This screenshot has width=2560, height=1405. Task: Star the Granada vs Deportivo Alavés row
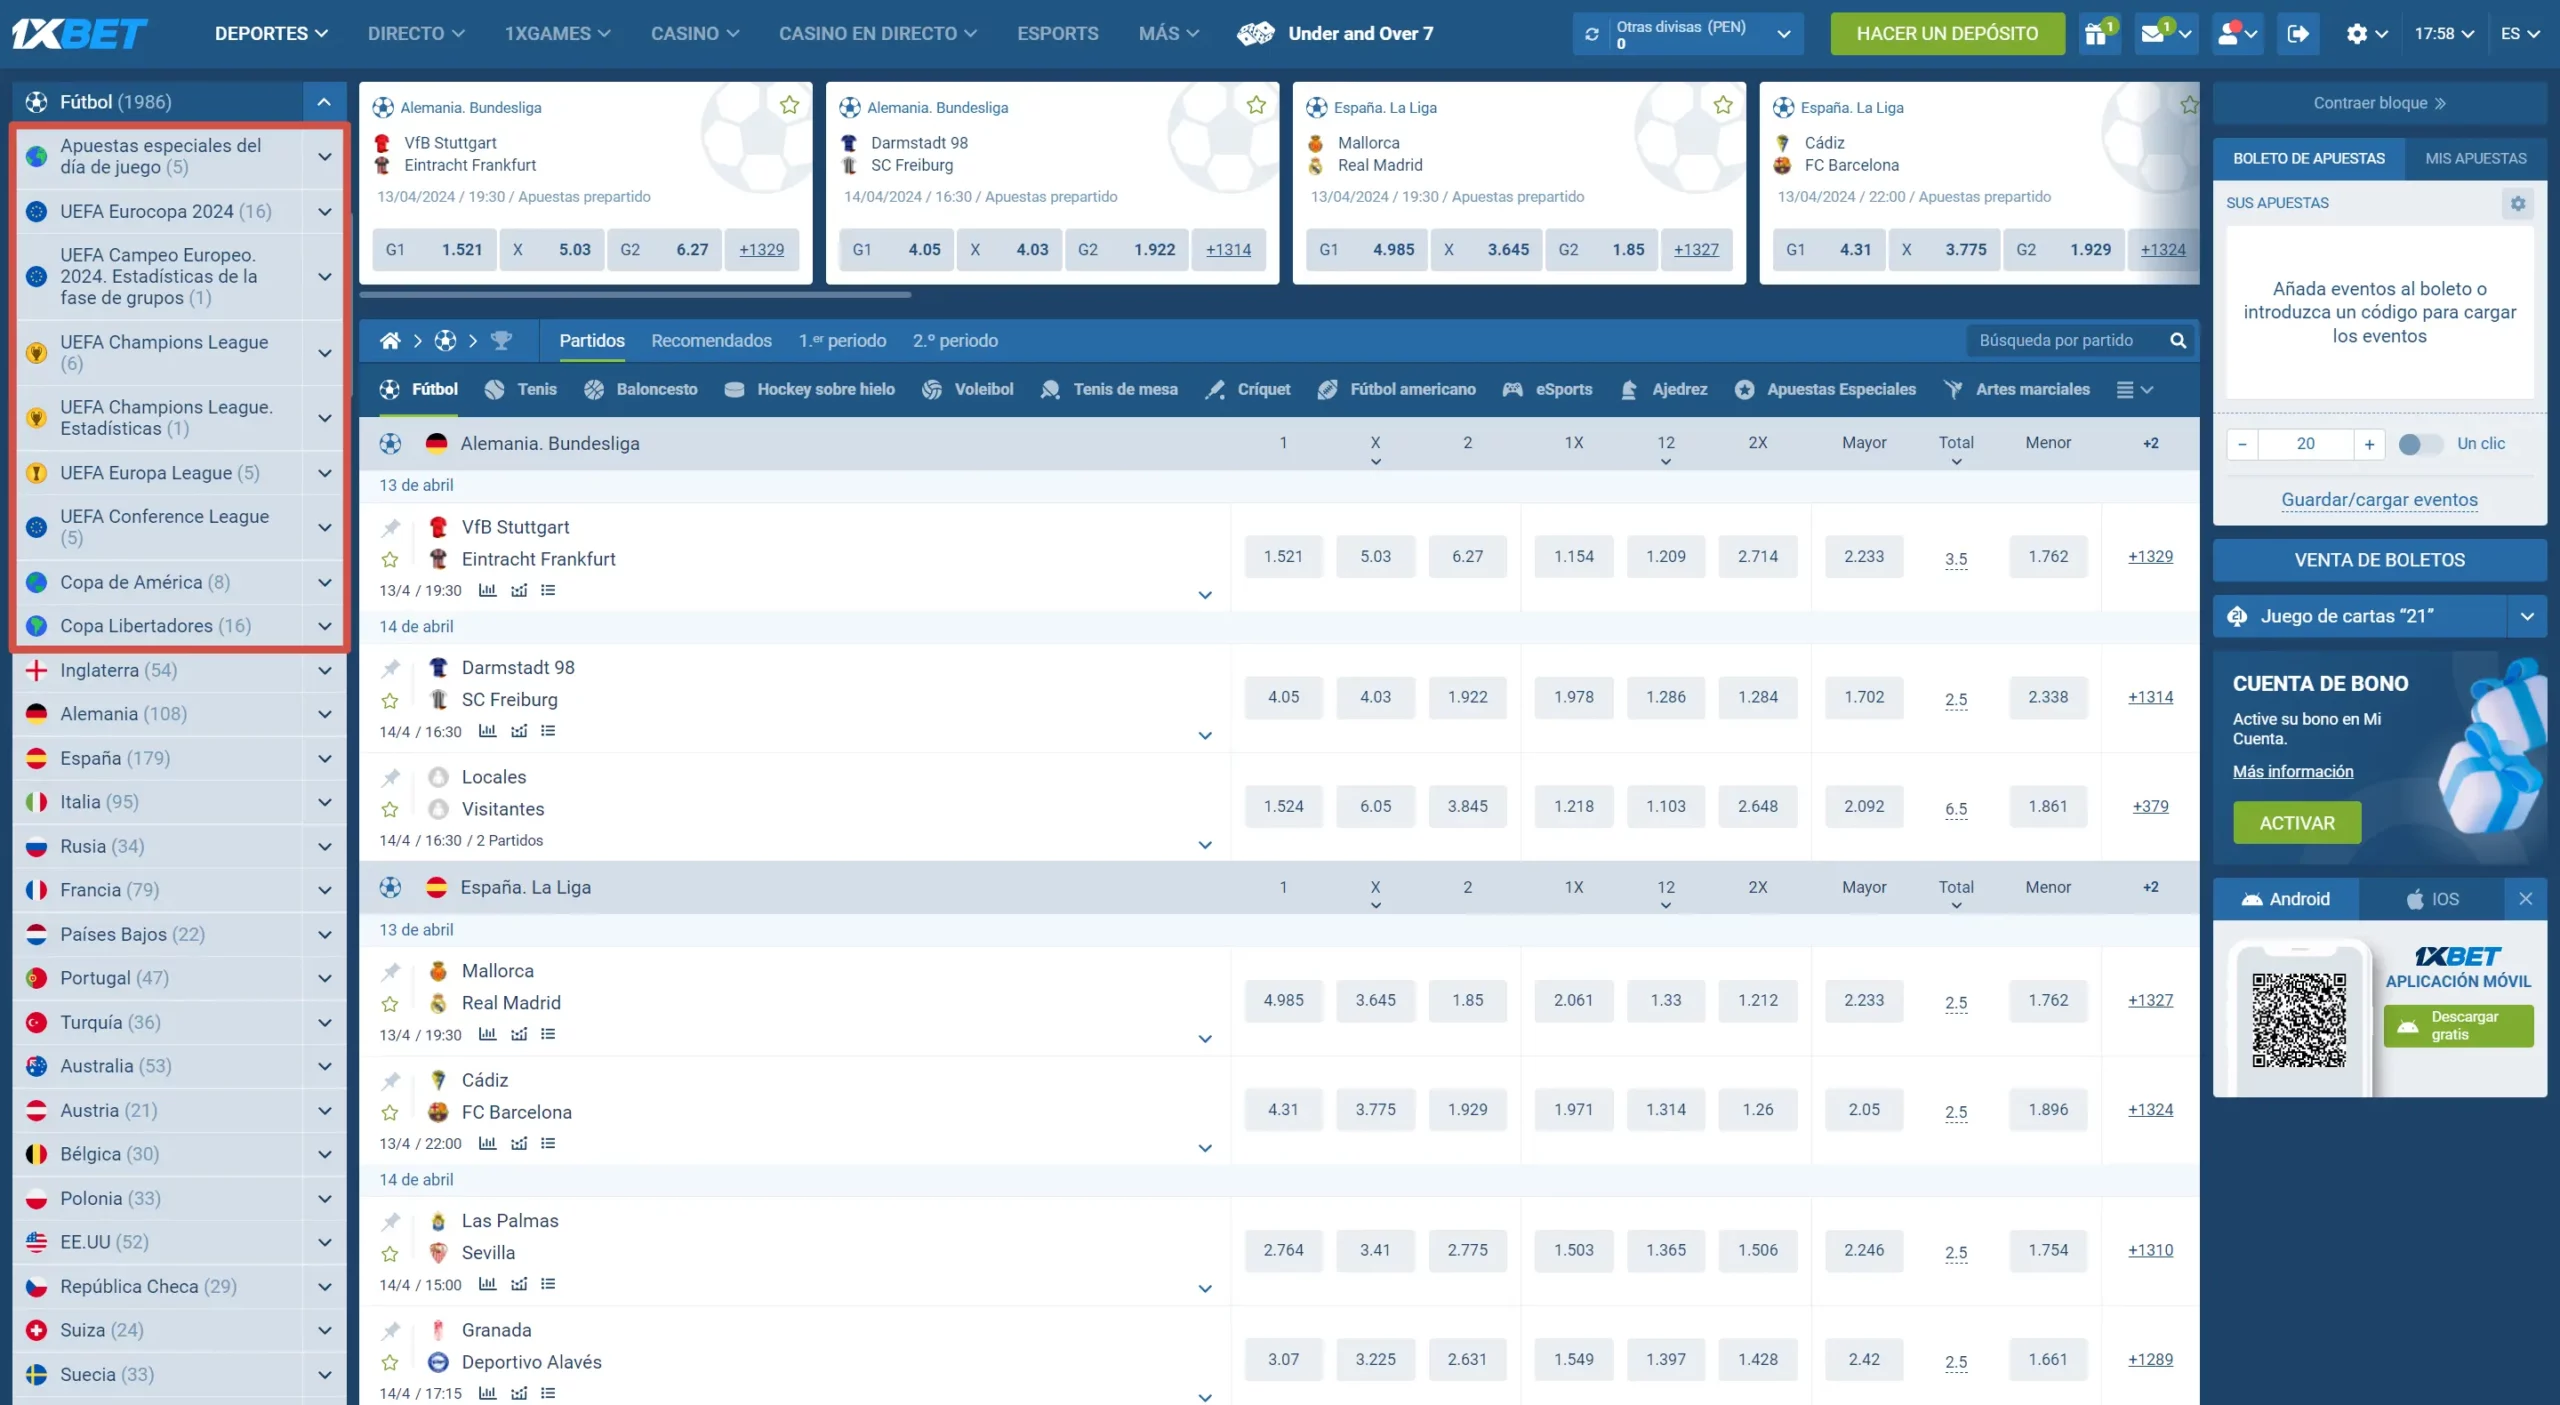click(x=391, y=1363)
